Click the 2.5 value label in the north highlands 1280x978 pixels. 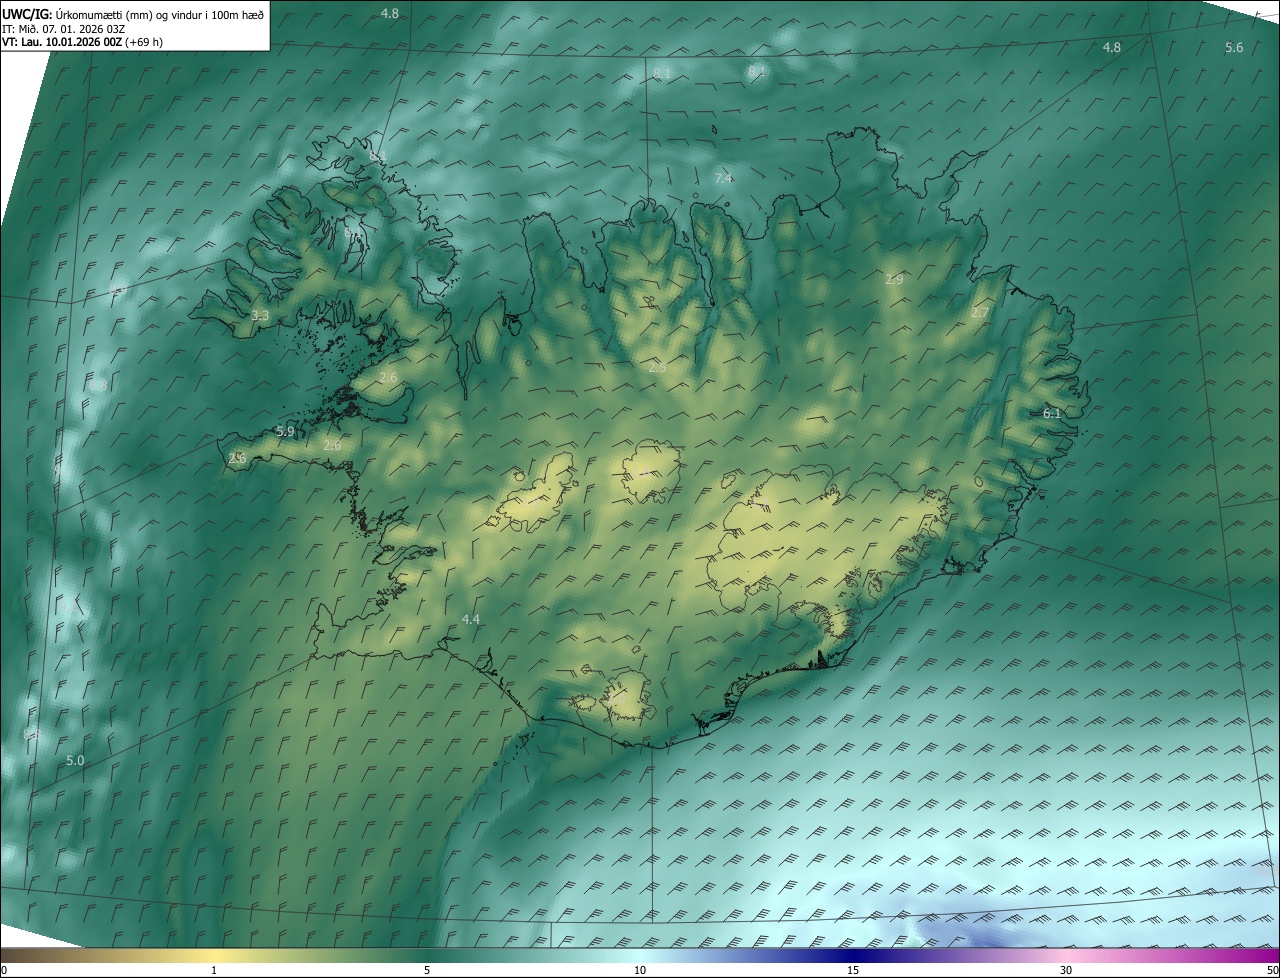coord(657,368)
